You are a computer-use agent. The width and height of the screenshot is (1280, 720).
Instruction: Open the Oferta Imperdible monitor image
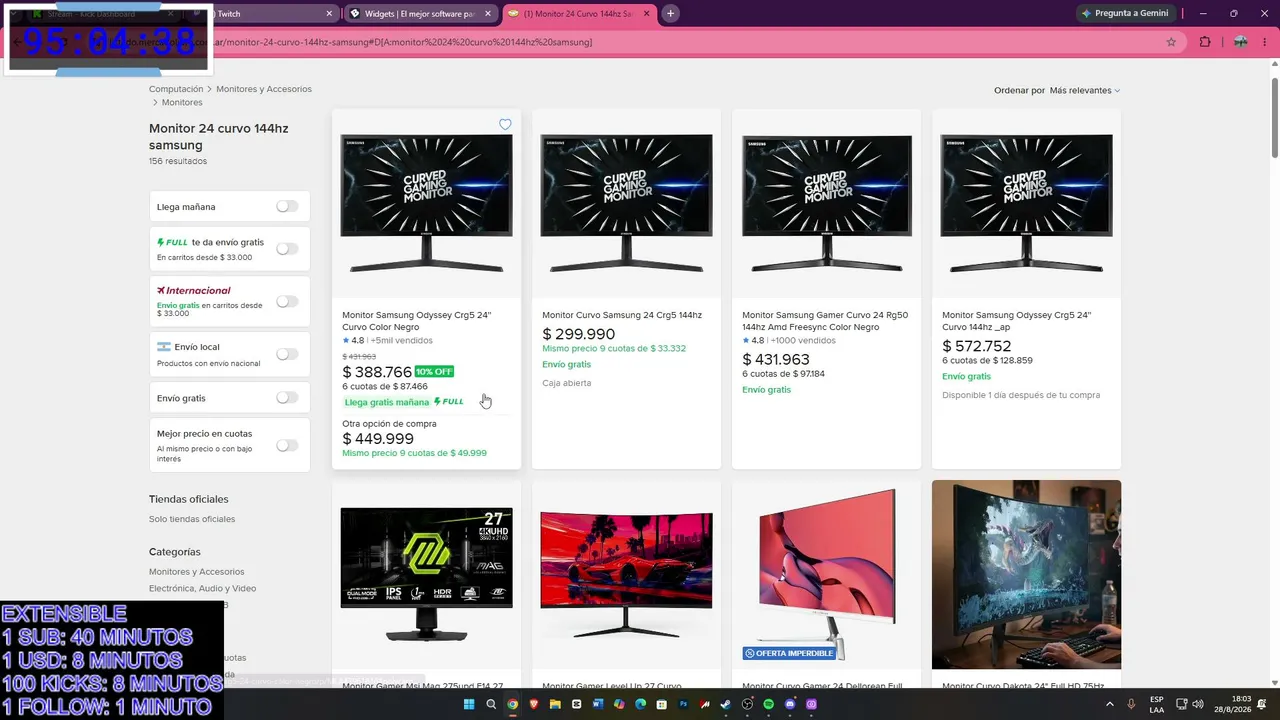(826, 575)
